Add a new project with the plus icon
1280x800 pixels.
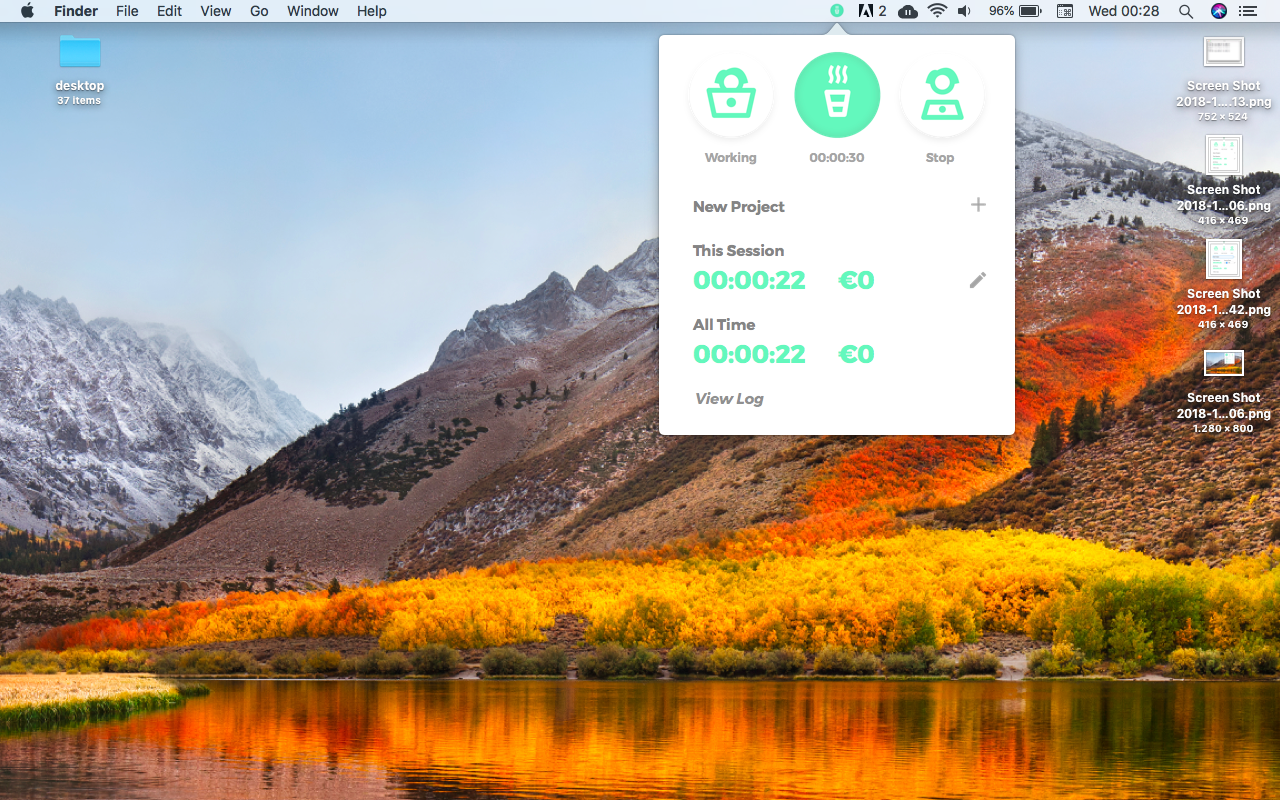click(978, 205)
